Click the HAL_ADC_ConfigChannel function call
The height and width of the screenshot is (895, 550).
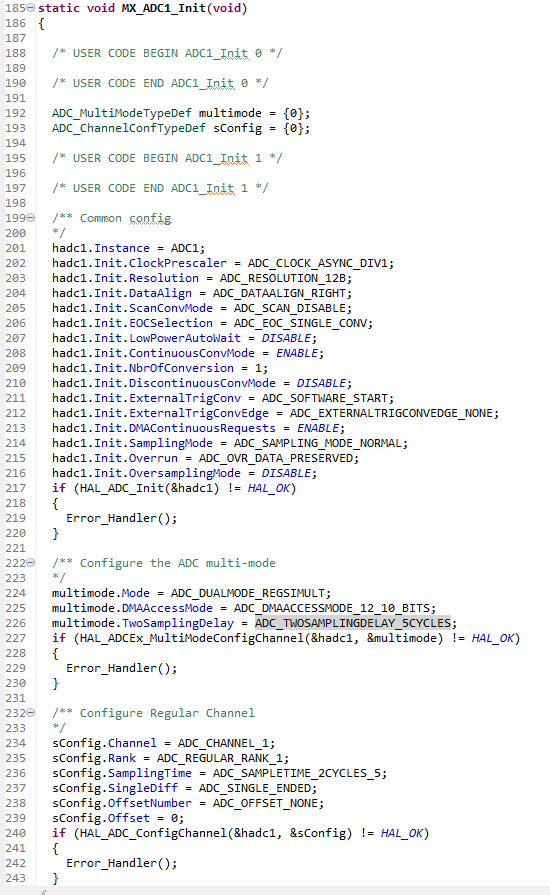coord(153,833)
